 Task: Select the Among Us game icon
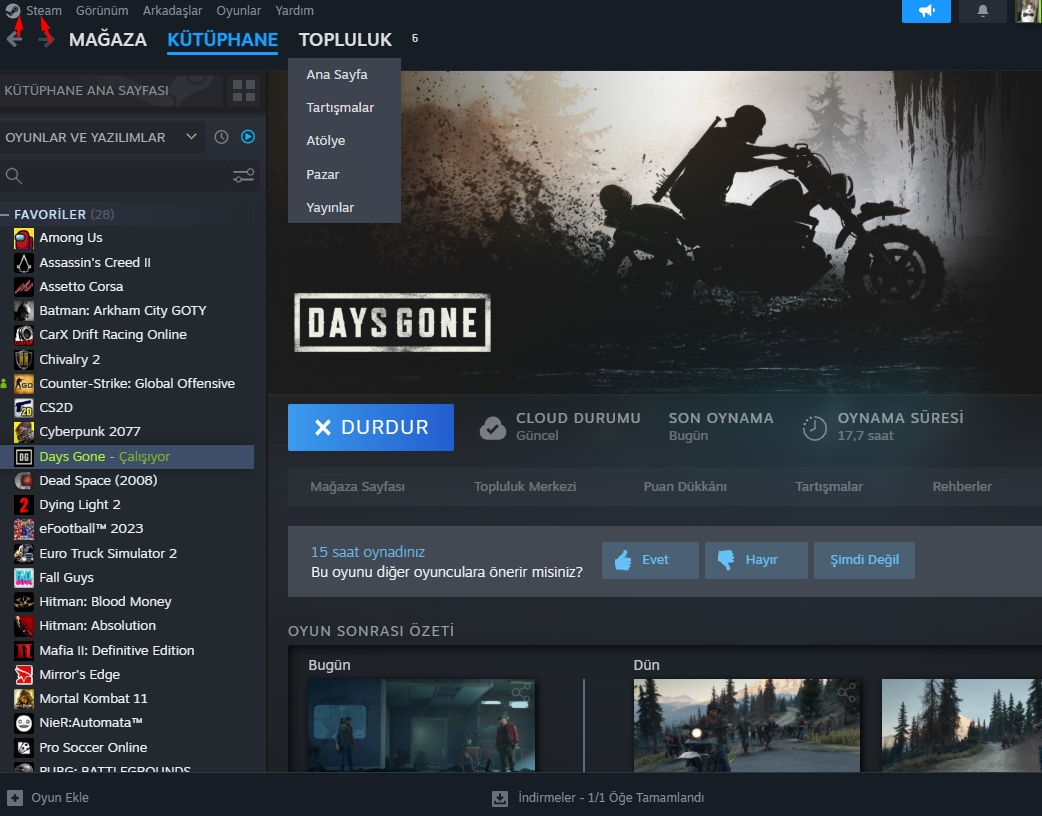coord(24,238)
